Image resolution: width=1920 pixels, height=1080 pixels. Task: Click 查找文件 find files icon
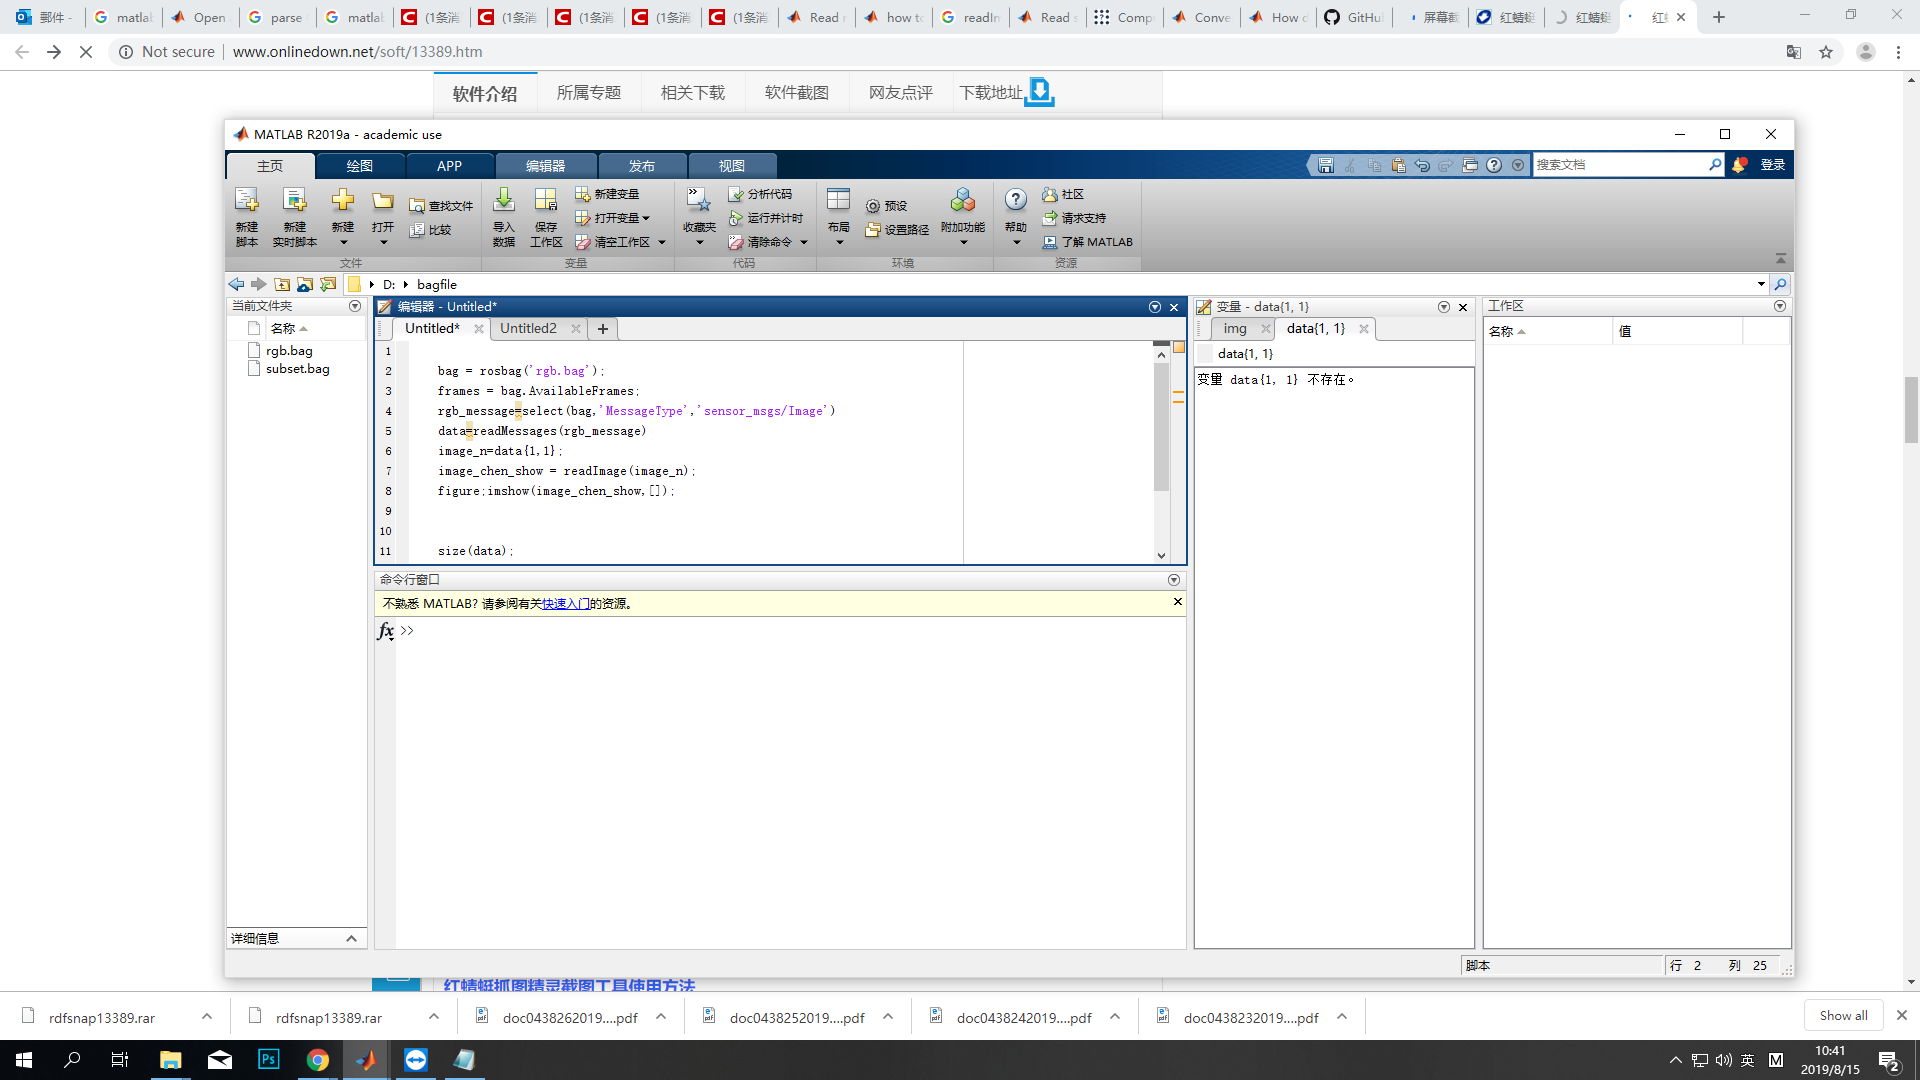pos(417,206)
